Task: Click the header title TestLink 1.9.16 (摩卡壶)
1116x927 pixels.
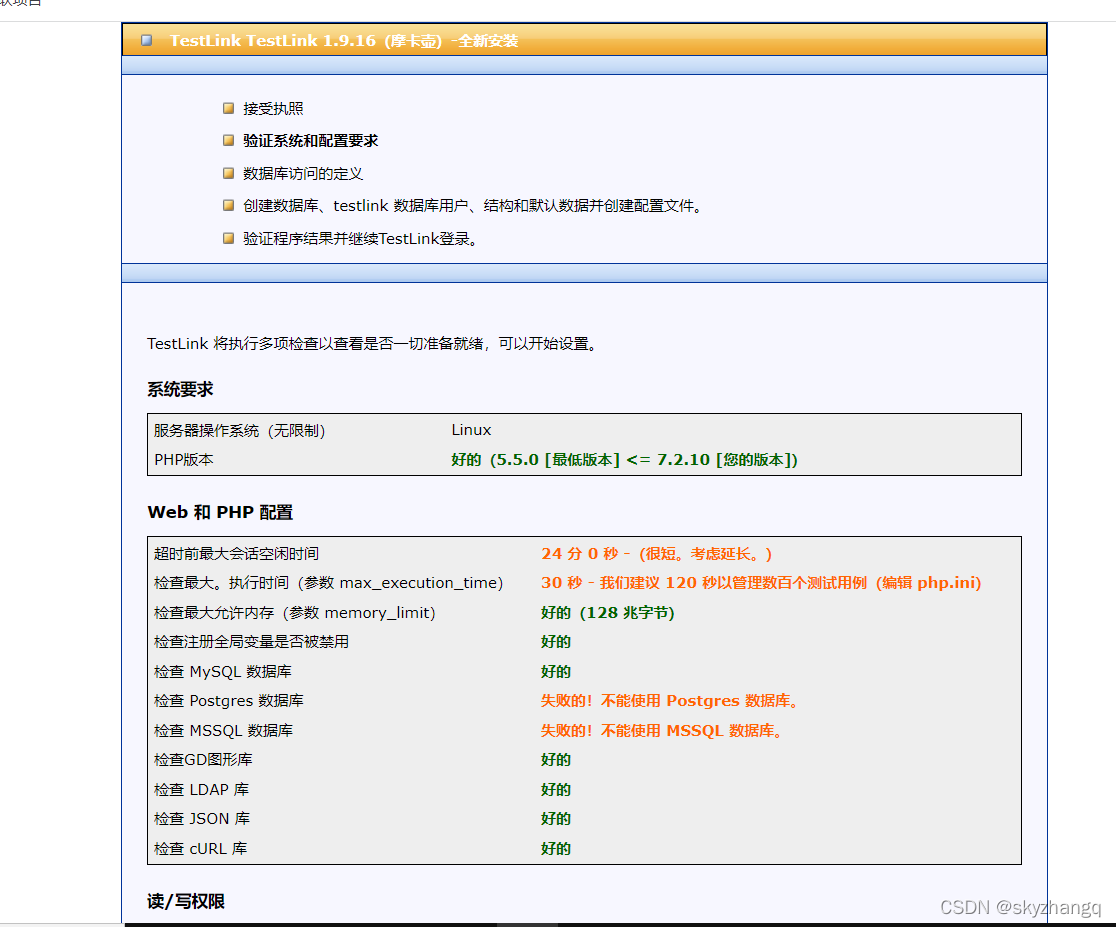Action: click(x=344, y=41)
